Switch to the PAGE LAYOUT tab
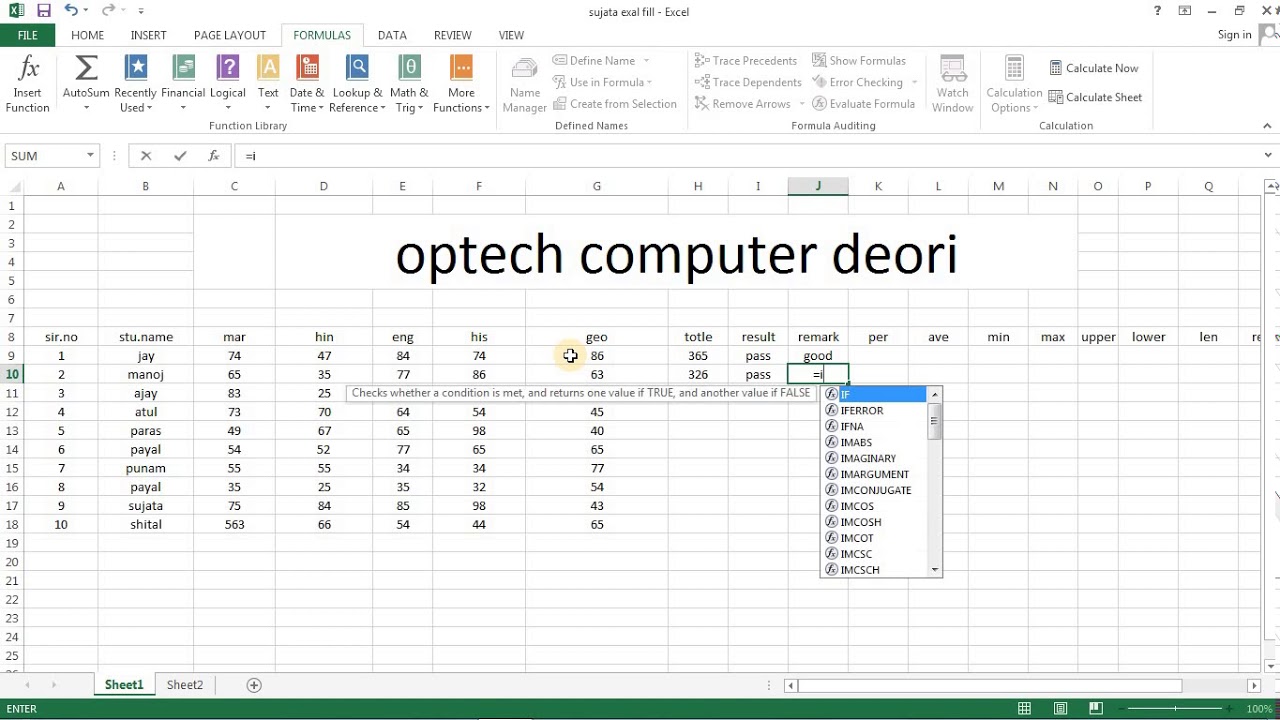The image size is (1280, 720). [x=230, y=35]
